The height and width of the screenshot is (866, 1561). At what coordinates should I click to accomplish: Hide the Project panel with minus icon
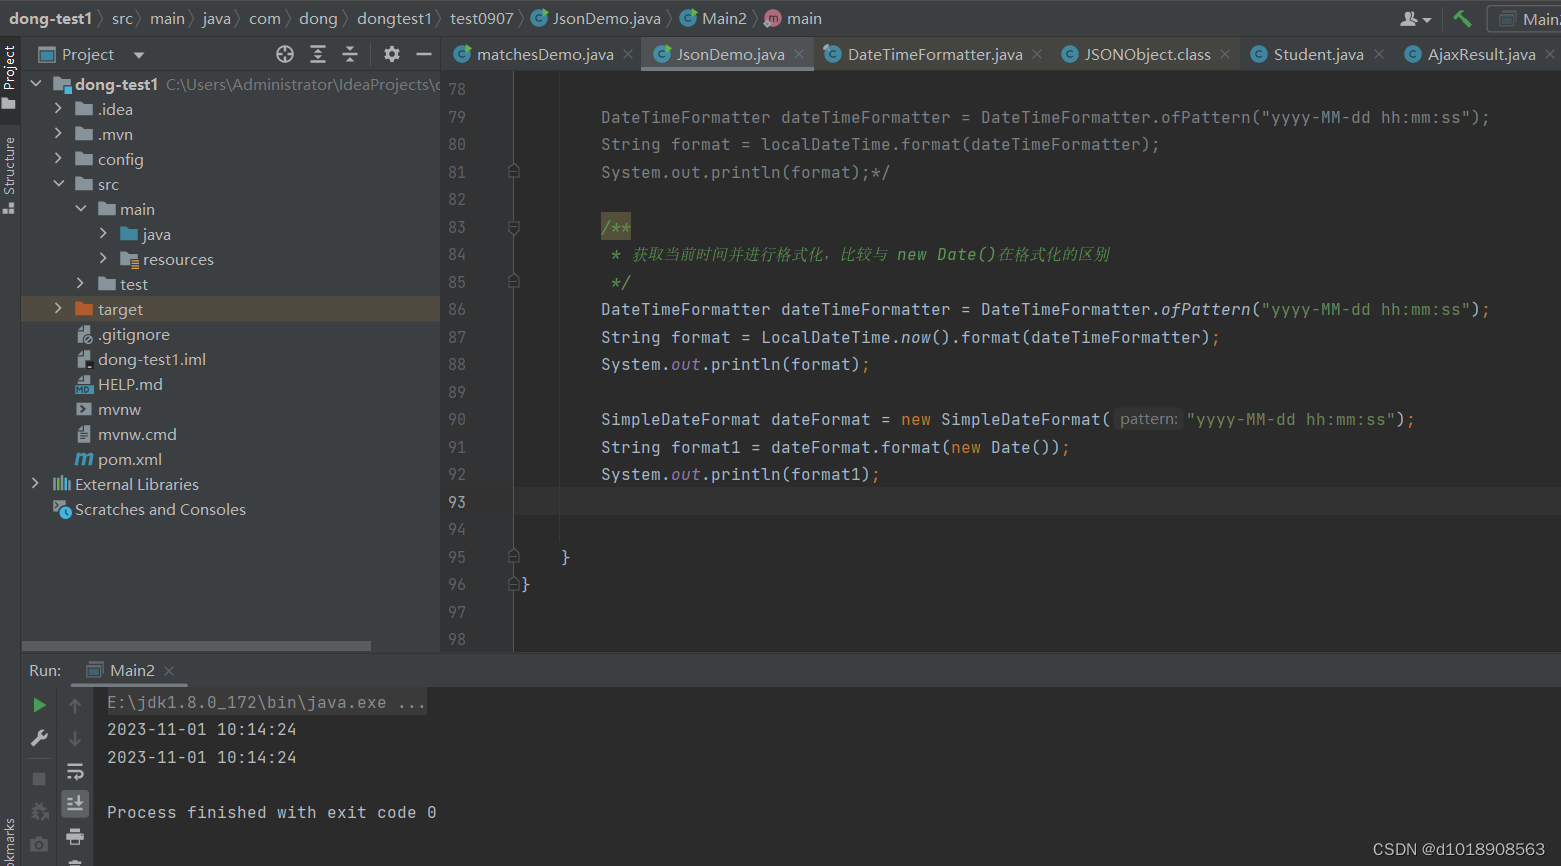tap(424, 54)
